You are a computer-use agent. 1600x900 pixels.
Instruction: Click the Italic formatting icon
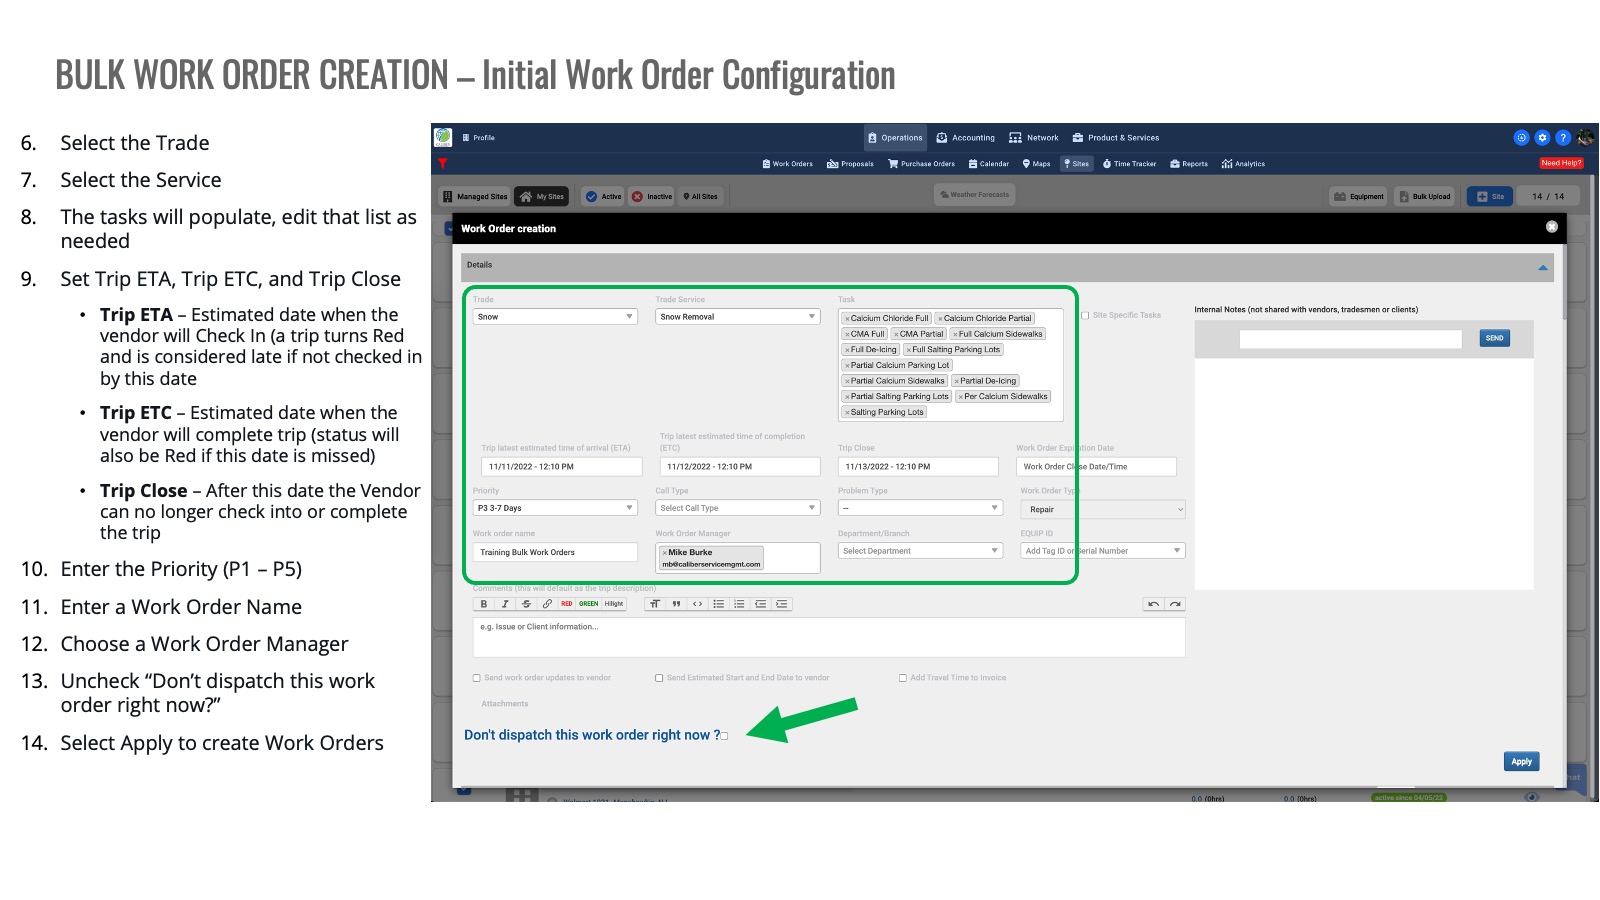point(505,604)
